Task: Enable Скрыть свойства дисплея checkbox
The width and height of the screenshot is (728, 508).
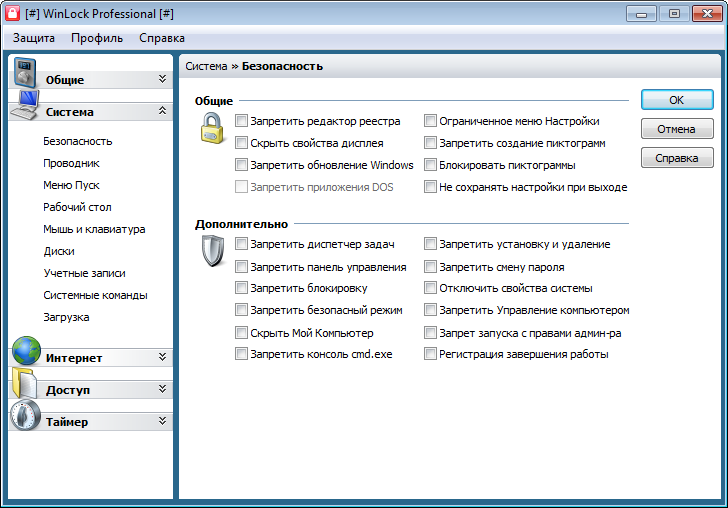Action: [x=241, y=143]
